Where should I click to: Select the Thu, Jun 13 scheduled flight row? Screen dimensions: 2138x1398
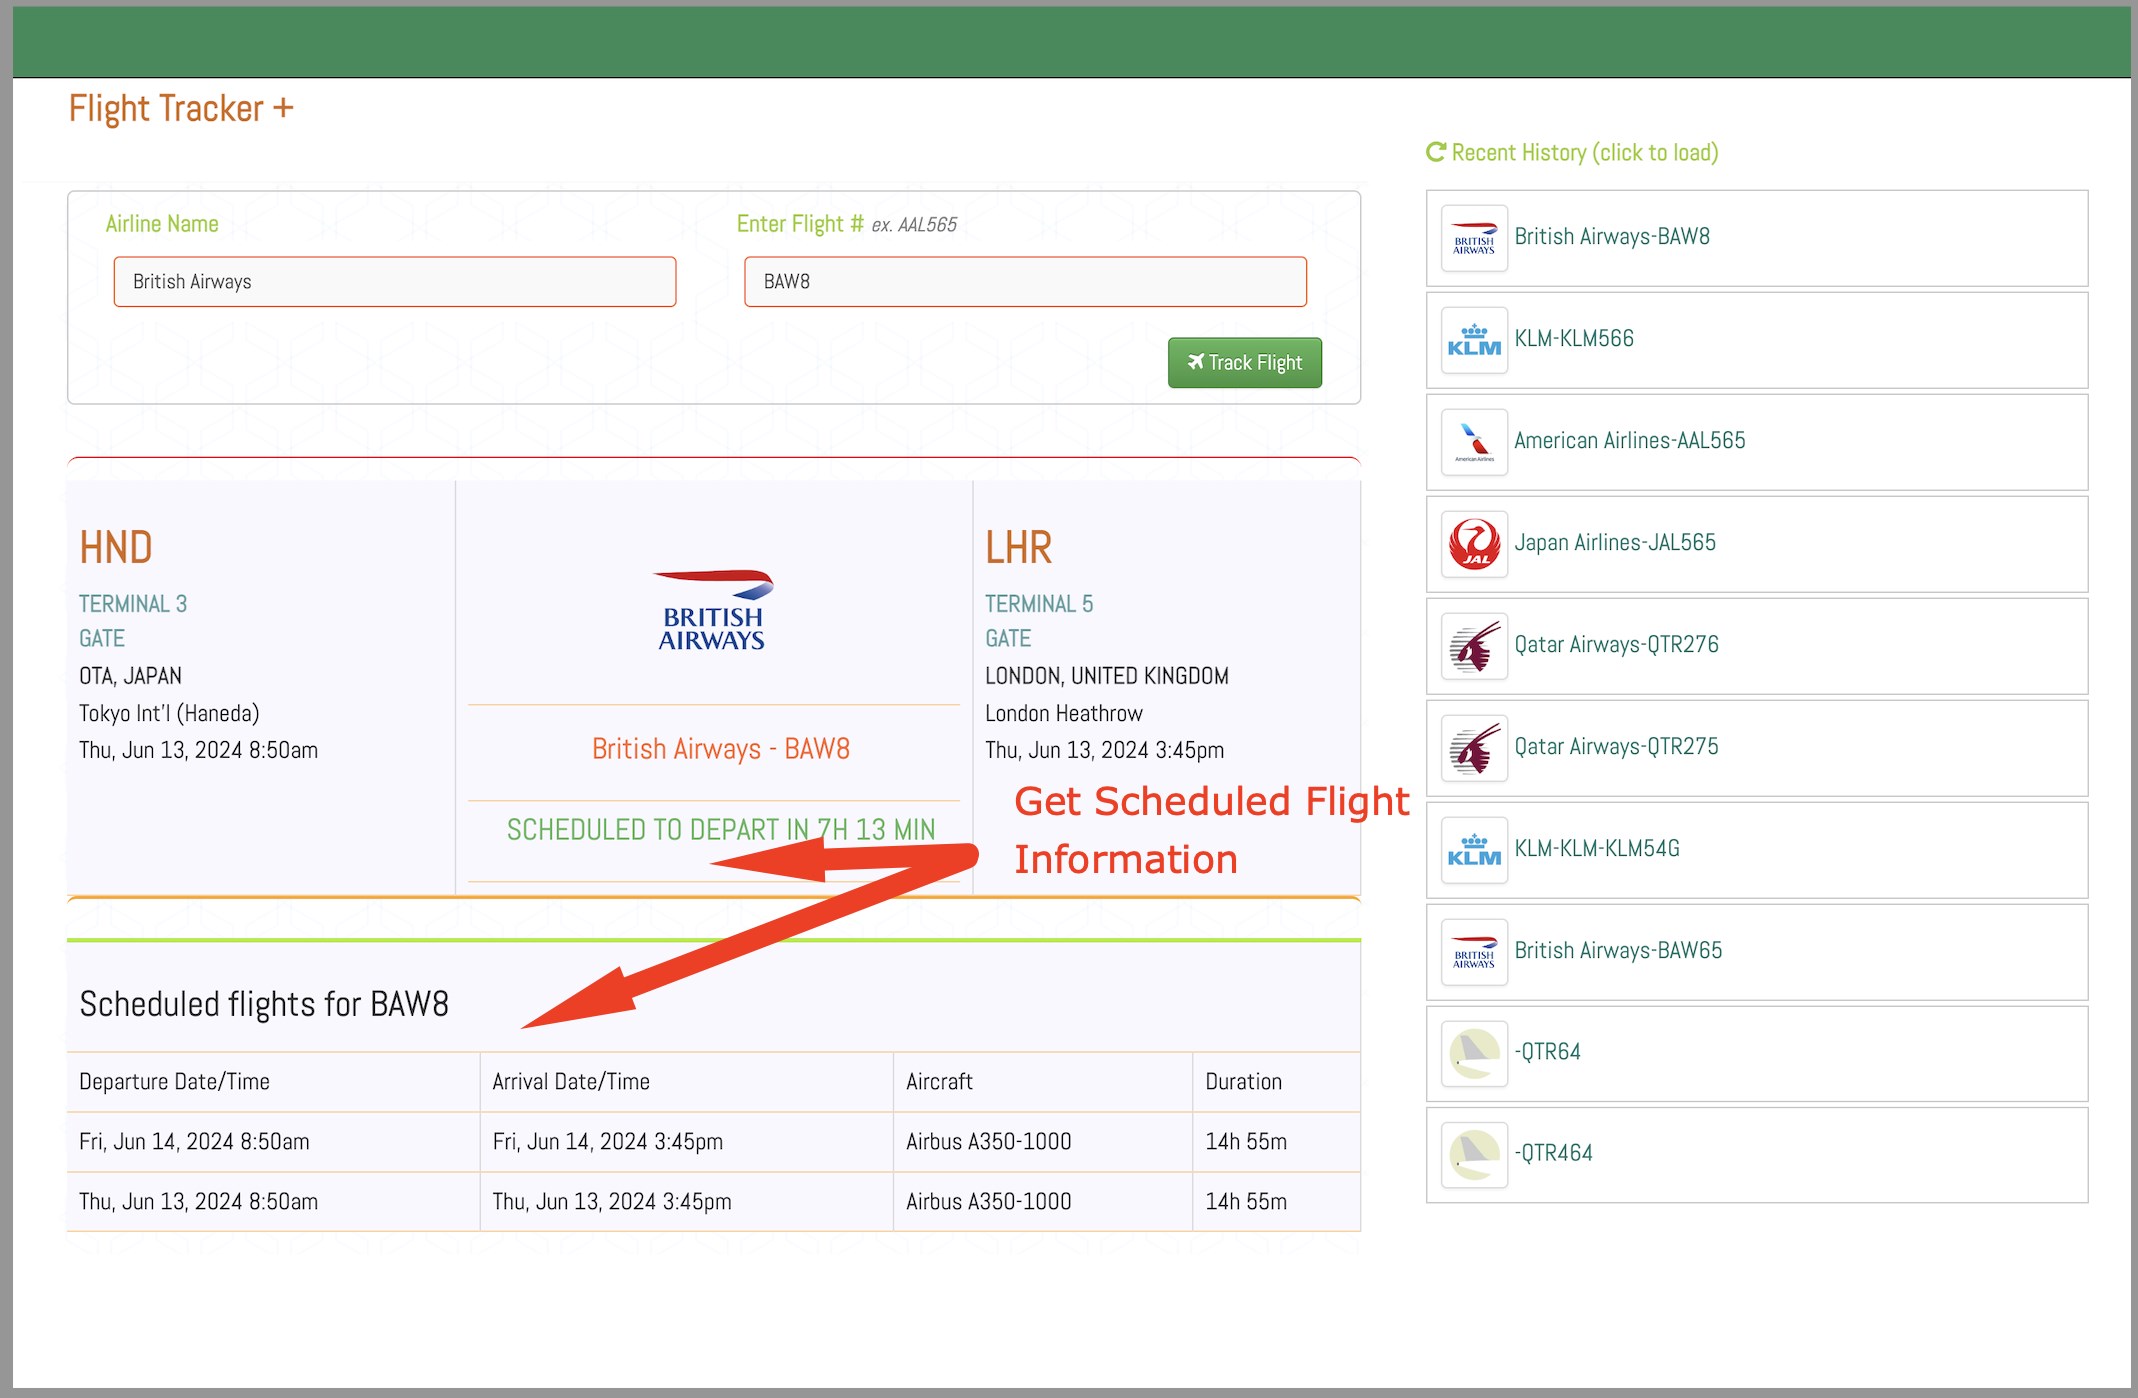(713, 1202)
